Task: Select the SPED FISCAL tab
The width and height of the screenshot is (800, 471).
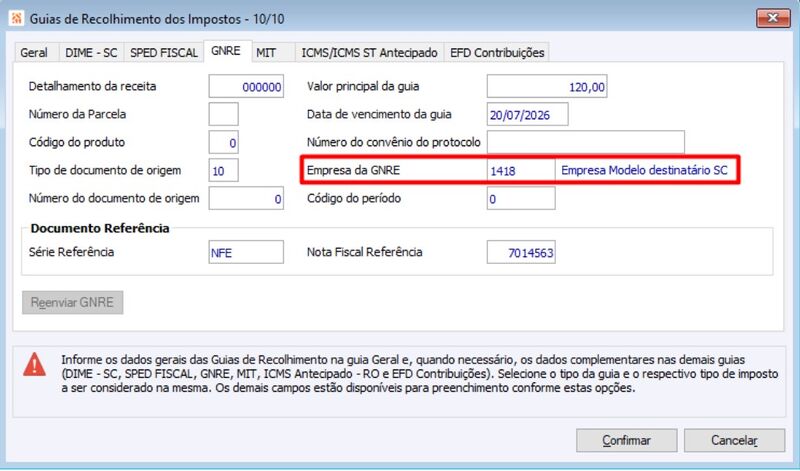Action: [164, 53]
